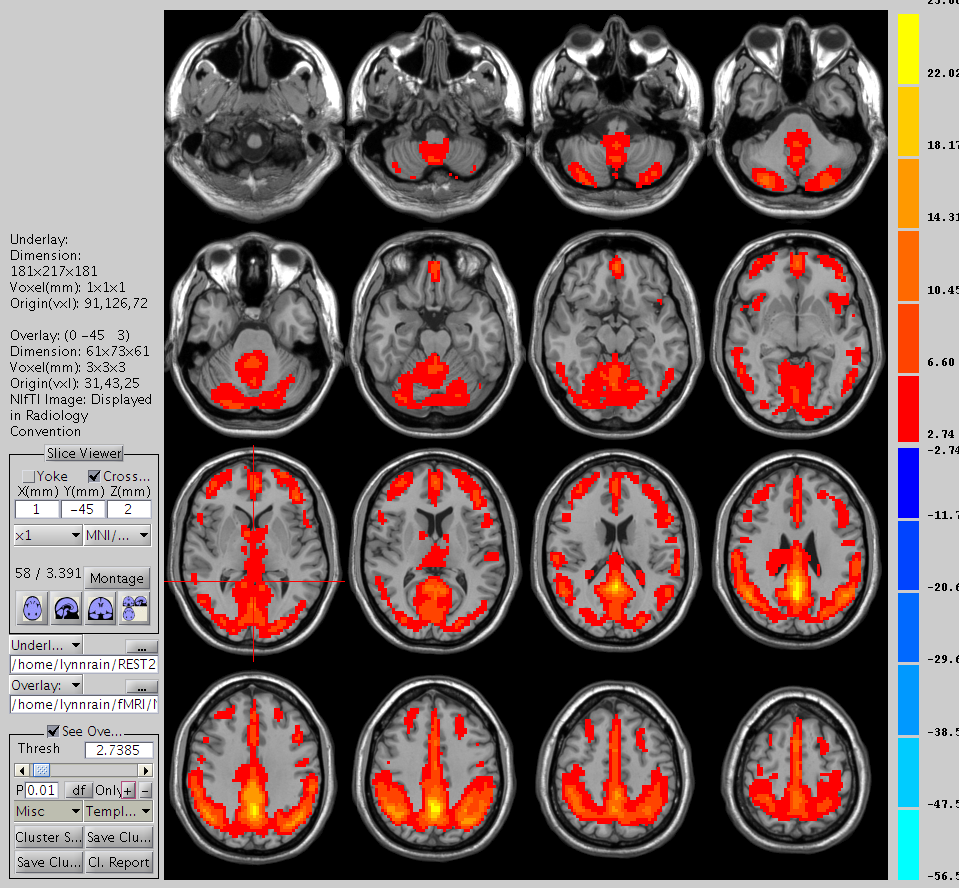Open the Cl. Report button
Screen dimensions: 959x888
coord(118,862)
